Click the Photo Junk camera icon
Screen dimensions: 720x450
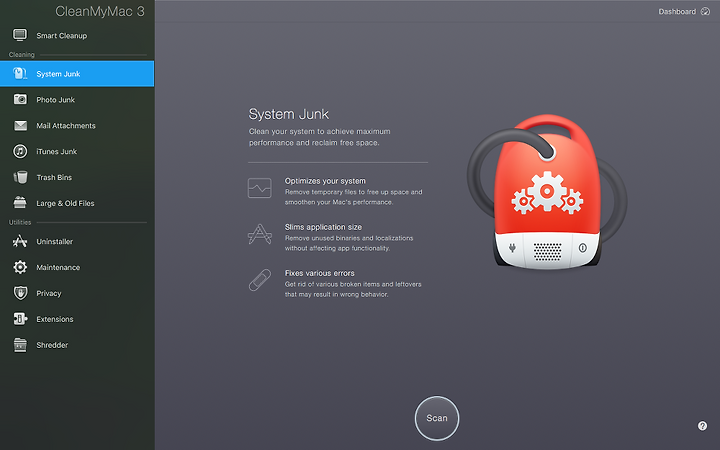point(20,99)
